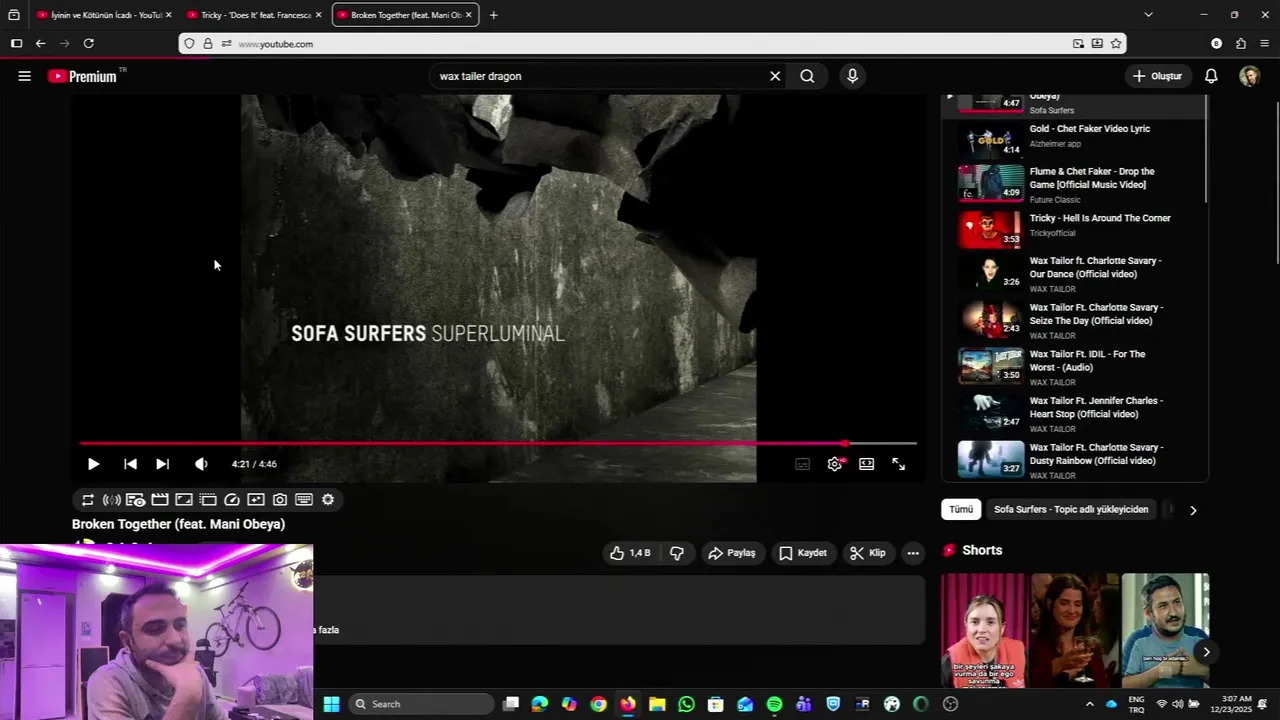The height and width of the screenshot is (720, 1280).
Task: Like the video (1,4 B)
Action: (630, 553)
